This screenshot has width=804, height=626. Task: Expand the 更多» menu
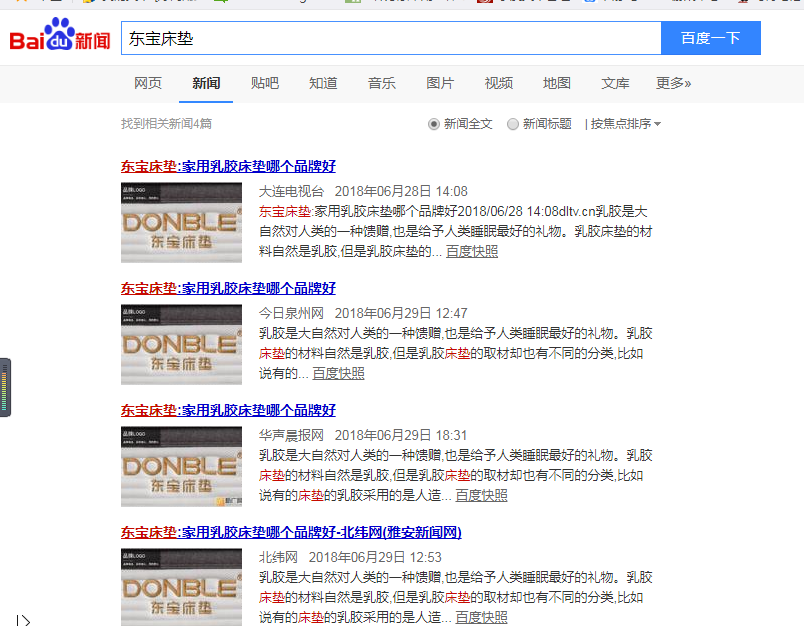[x=674, y=83]
